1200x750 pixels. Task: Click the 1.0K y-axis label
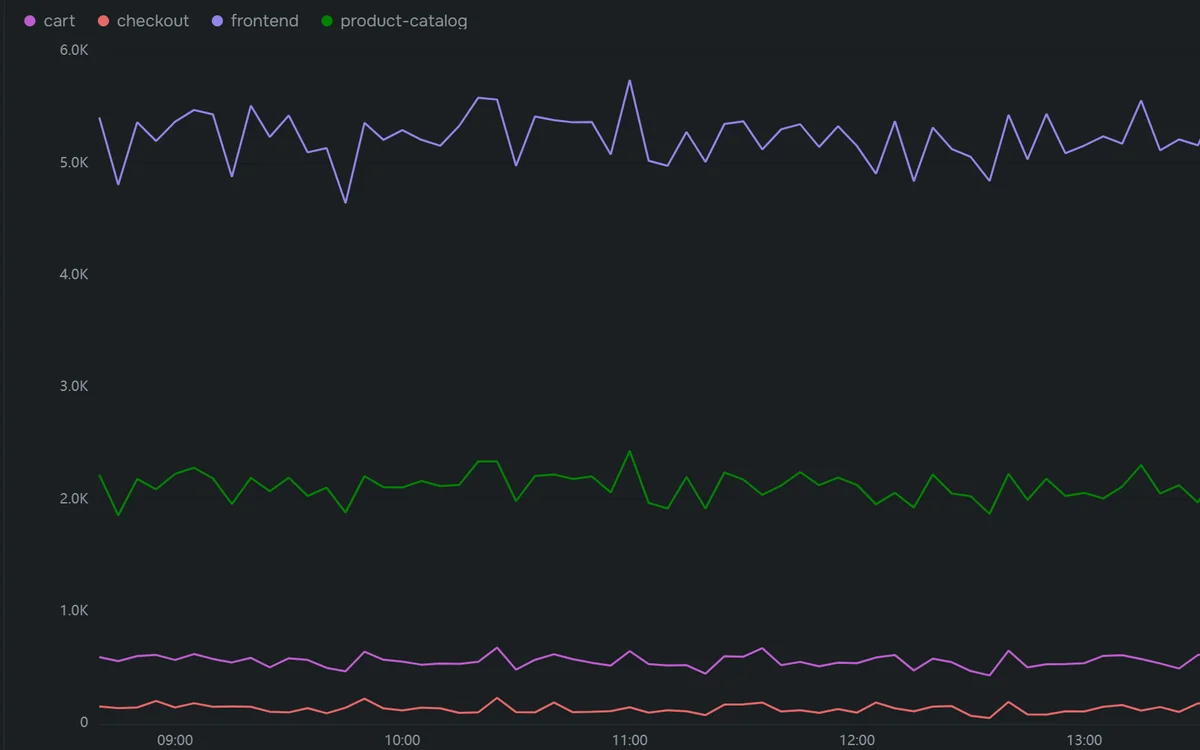pyautogui.click(x=74, y=611)
